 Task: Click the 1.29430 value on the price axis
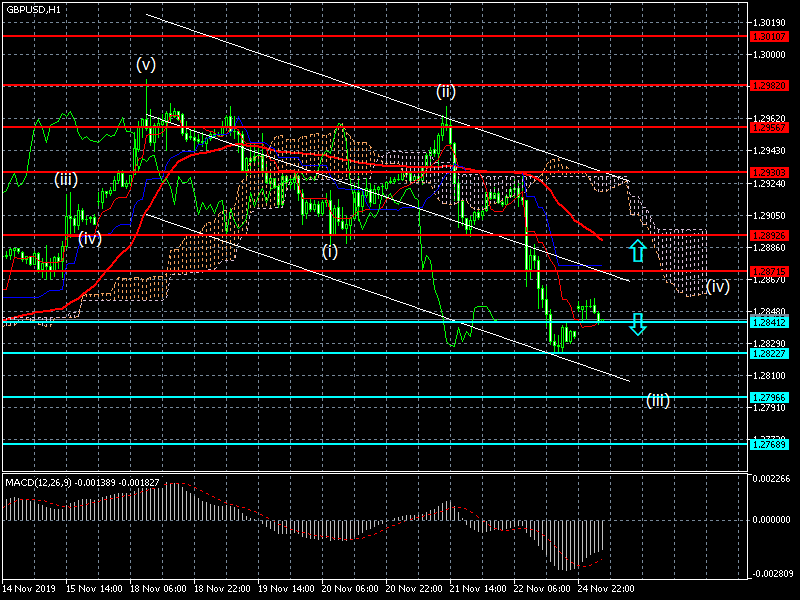coord(769,151)
